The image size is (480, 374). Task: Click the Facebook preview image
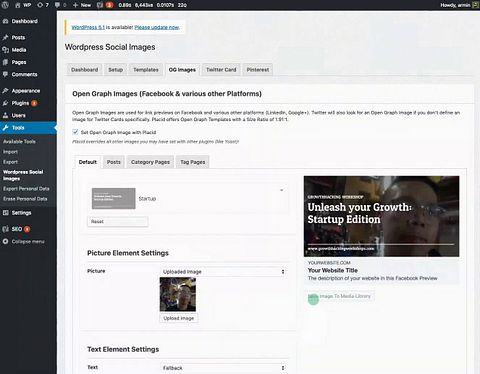coord(381,216)
